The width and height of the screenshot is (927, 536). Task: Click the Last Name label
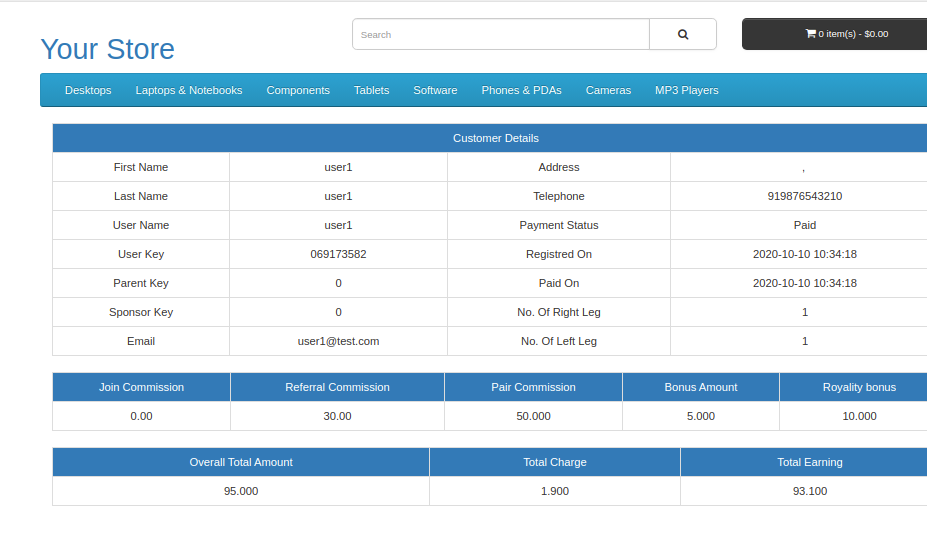[x=141, y=196]
